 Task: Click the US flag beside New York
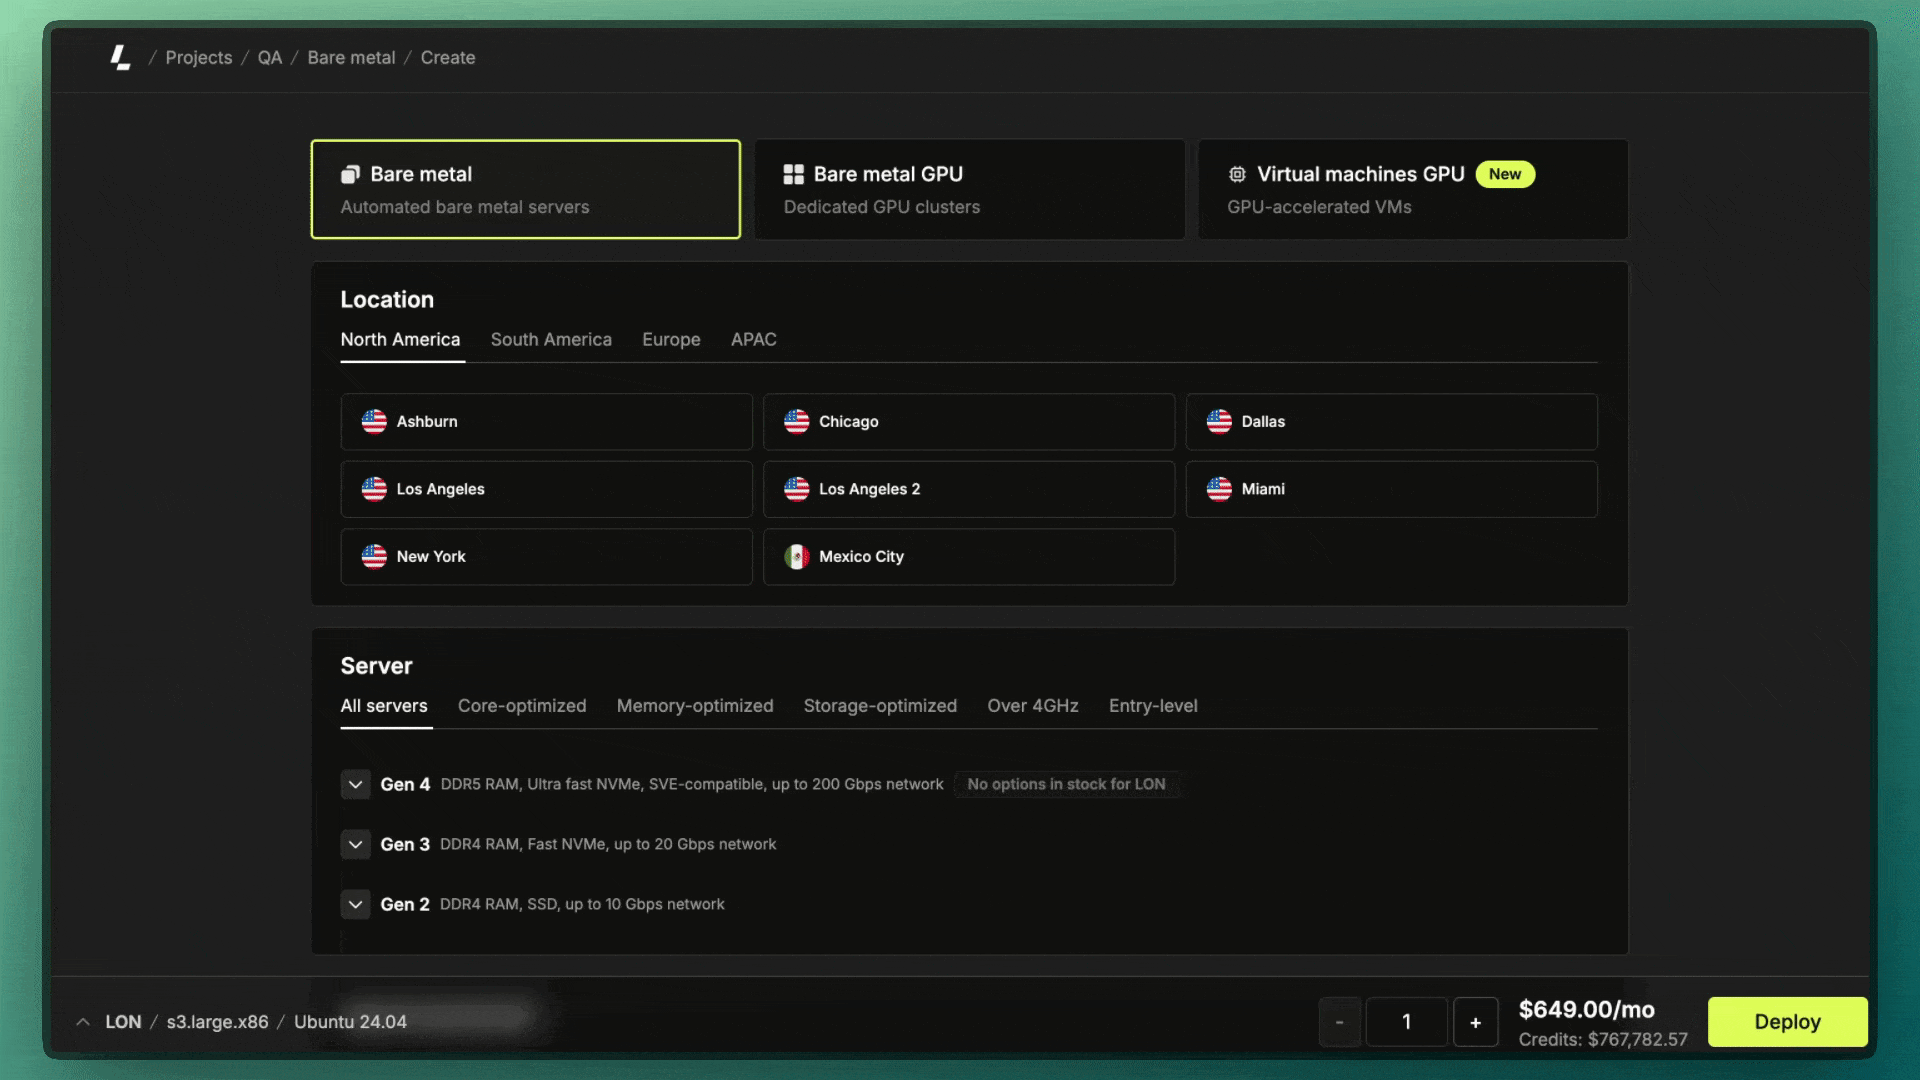[x=374, y=557]
